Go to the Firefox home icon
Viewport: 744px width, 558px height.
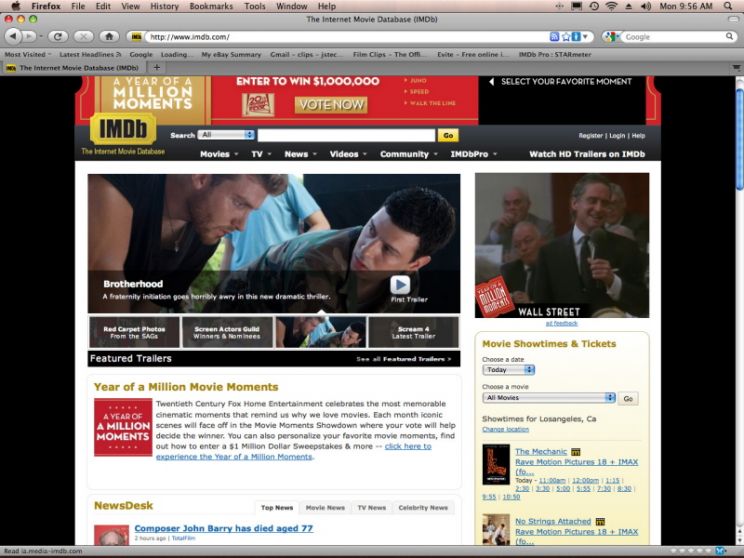(x=109, y=36)
